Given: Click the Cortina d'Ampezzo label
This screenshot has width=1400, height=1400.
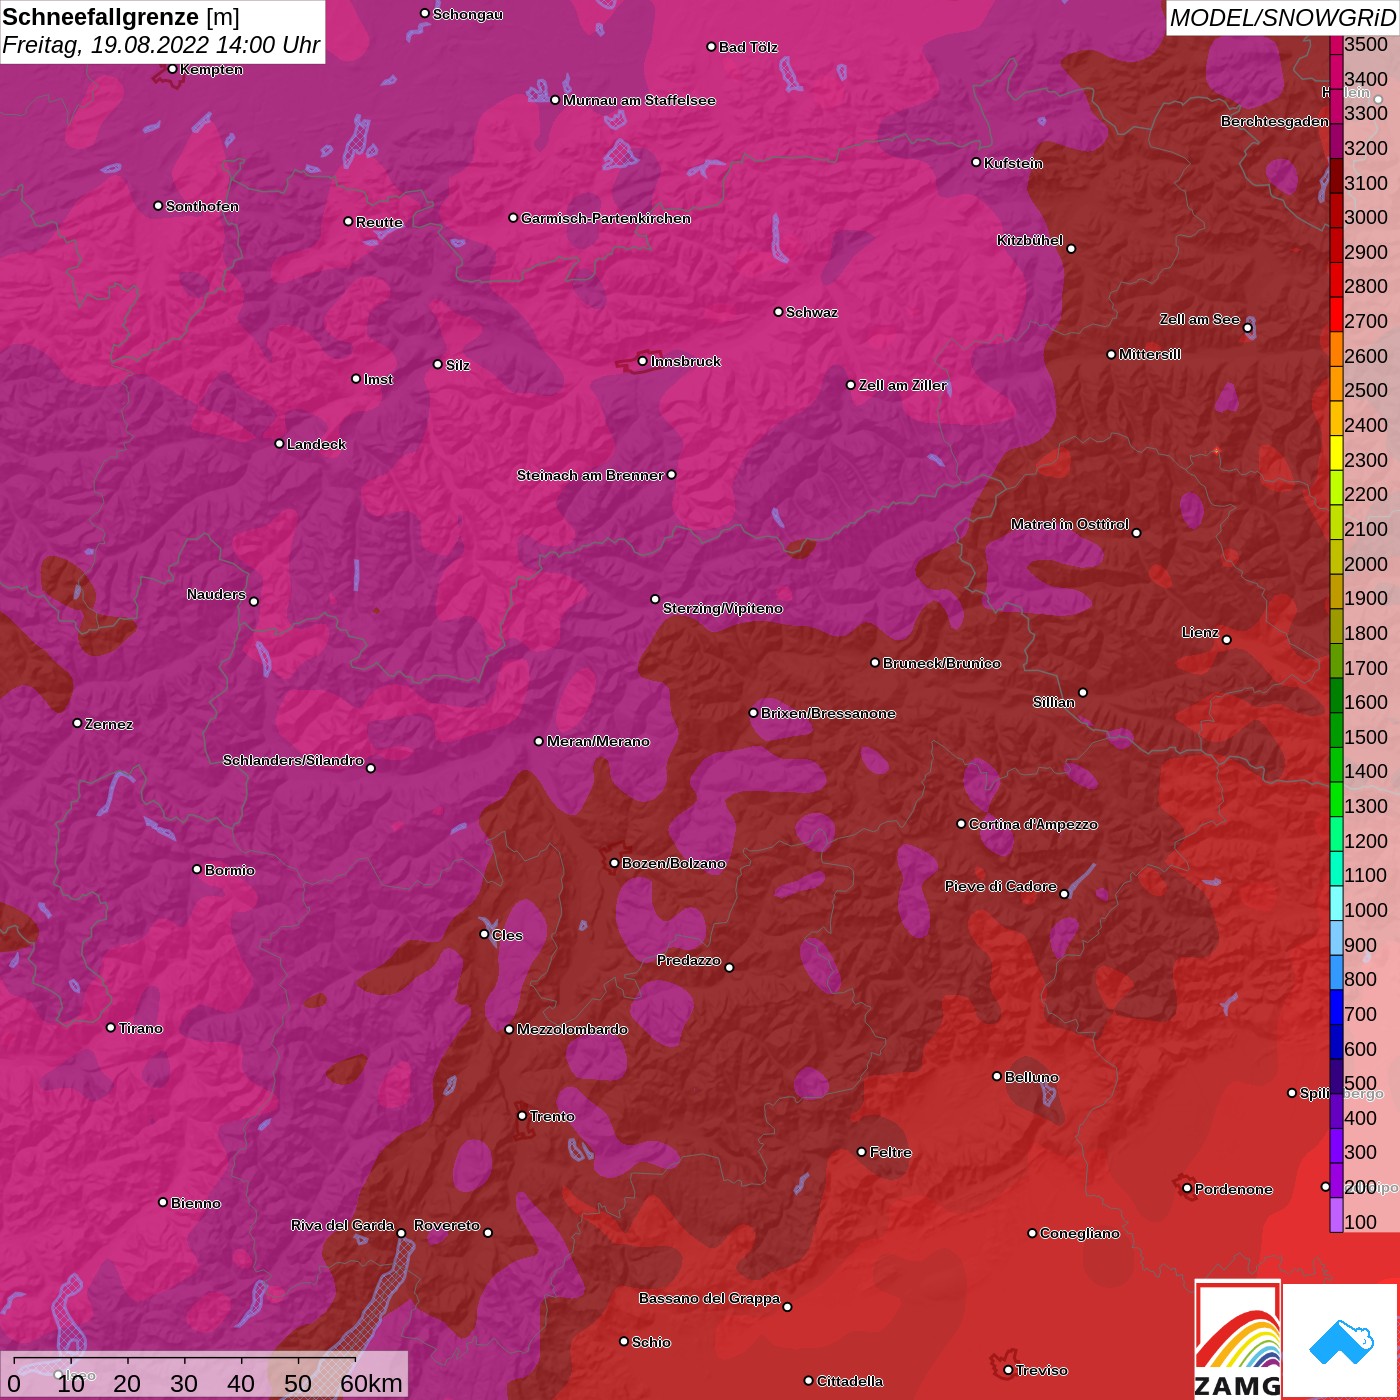Looking at the screenshot, I should pos(1033,824).
